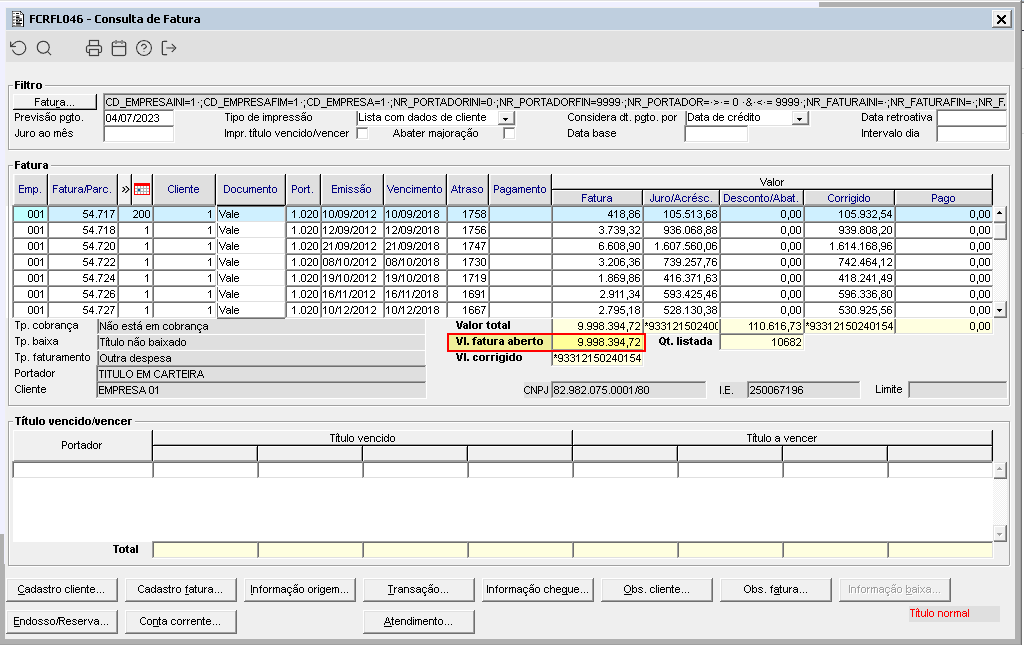This screenshot has width=1024, height=645.
Task: Click the document icon in title bar
Action: pos(18,19)
